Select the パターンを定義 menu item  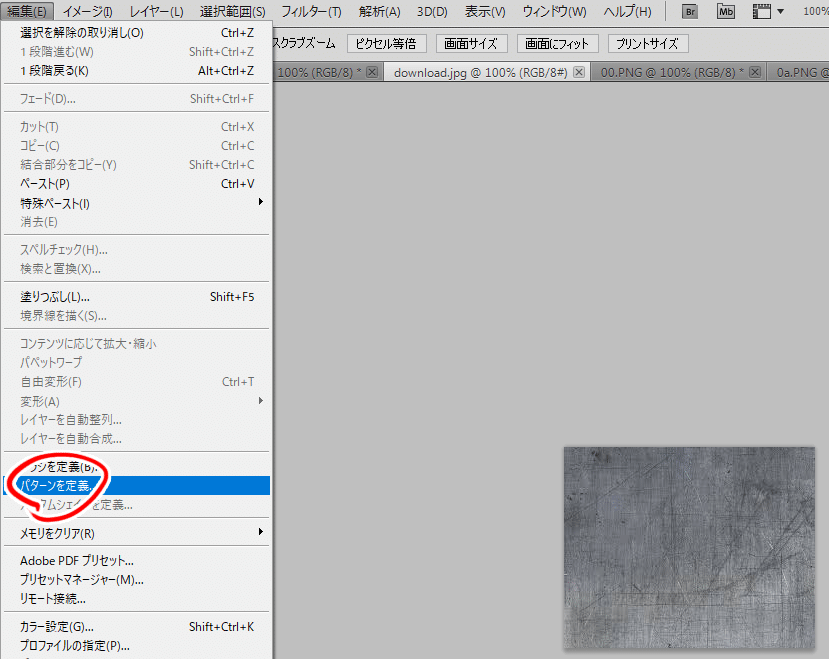[x=136, y=486]
